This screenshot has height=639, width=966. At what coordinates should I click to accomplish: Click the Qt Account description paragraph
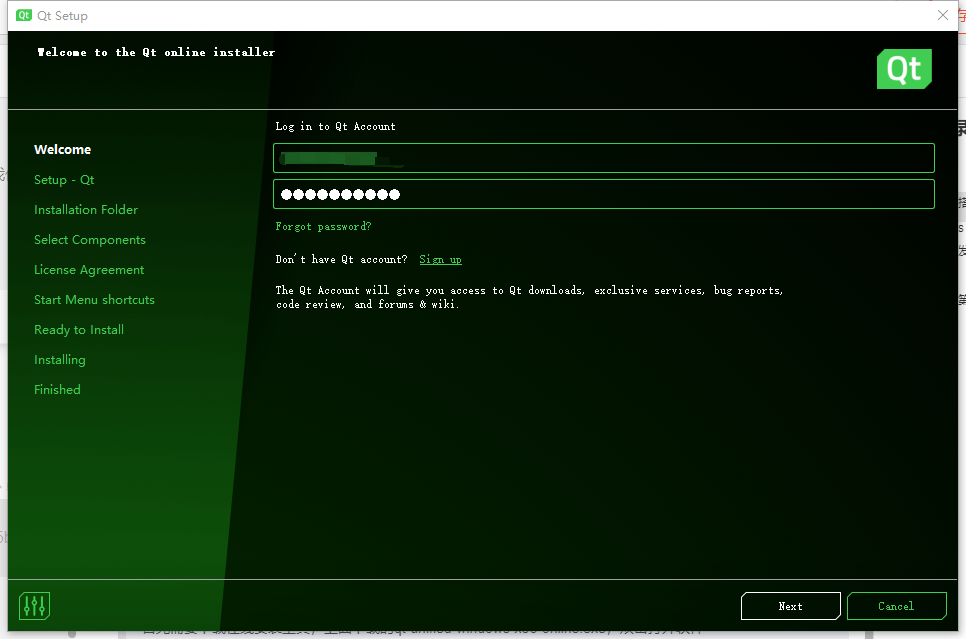529,297
